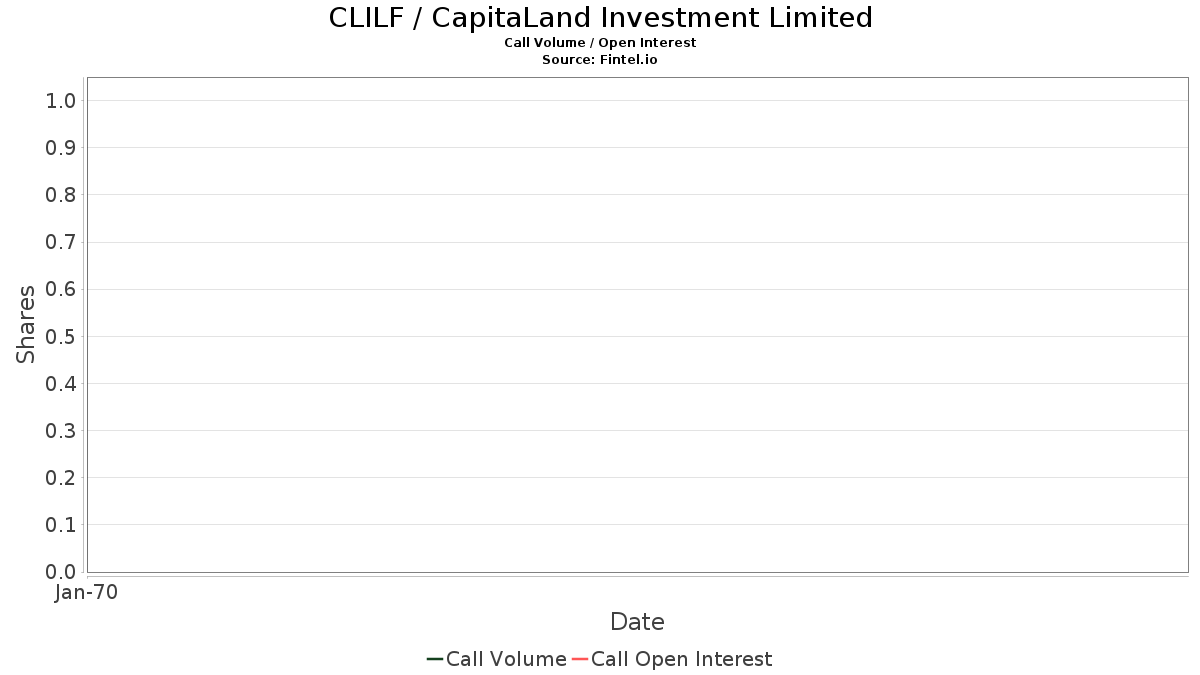Click the red Call Open Interest line swatch

pyautogui.click(x=580, y=659)
